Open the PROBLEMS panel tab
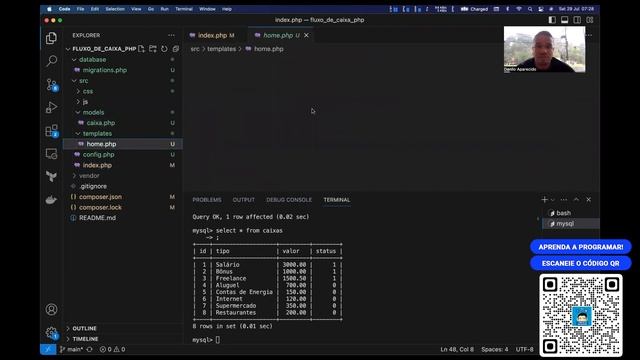Image resolution: width=640 pixels, height=360 pixels. pos(207,200)
